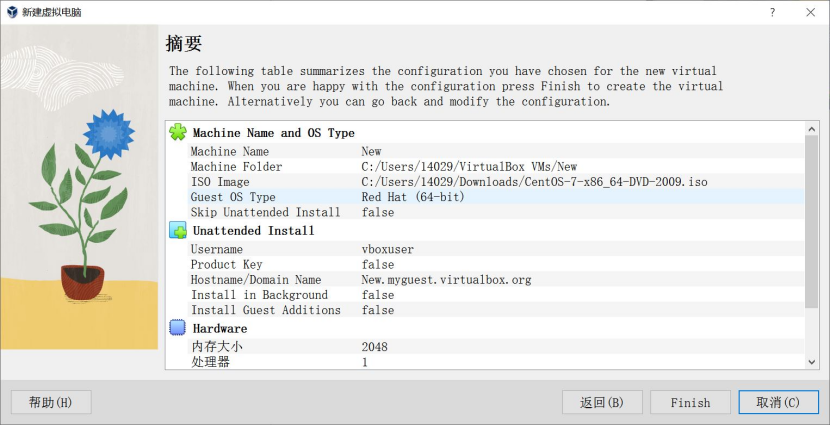Select the Product Key row
Image resolution: width=831 pixels, height=426 pixels.
(496, 264)
